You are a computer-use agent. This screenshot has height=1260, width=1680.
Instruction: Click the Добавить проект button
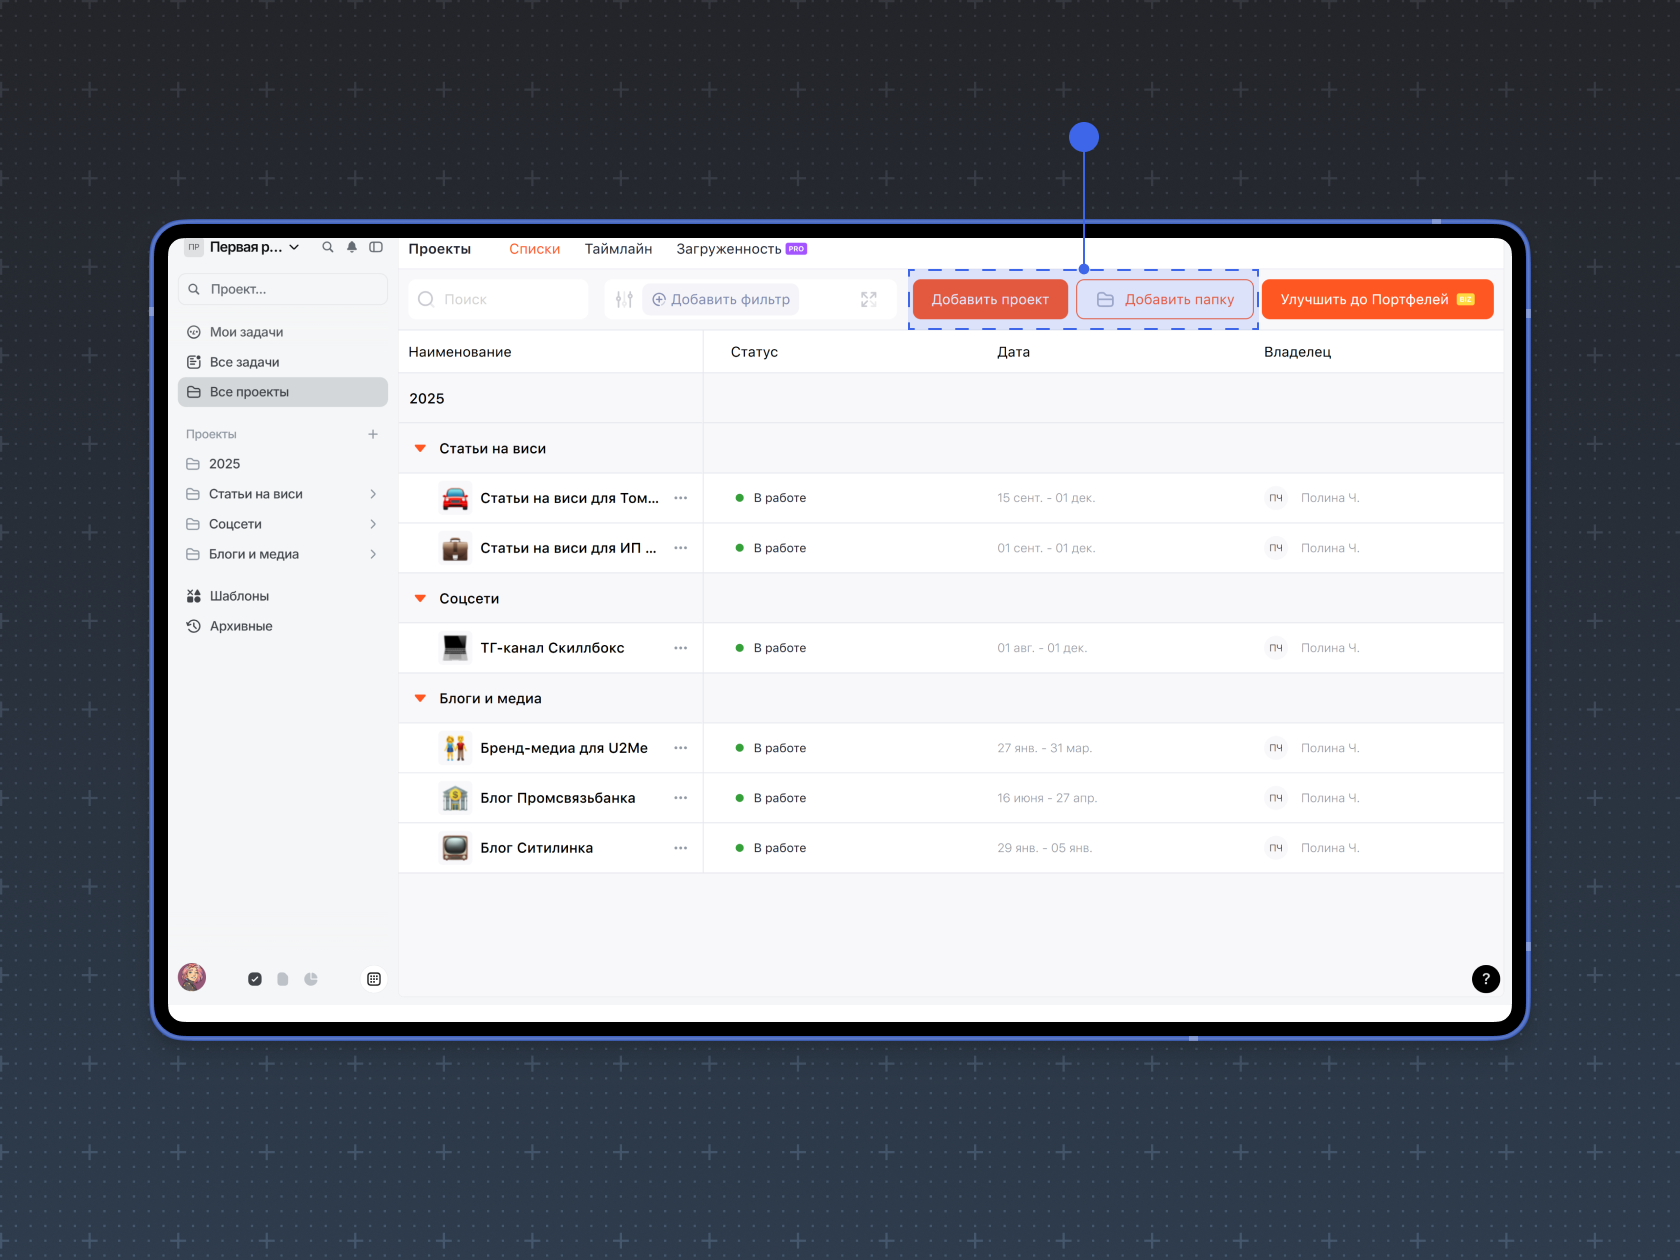coord(990,299)
